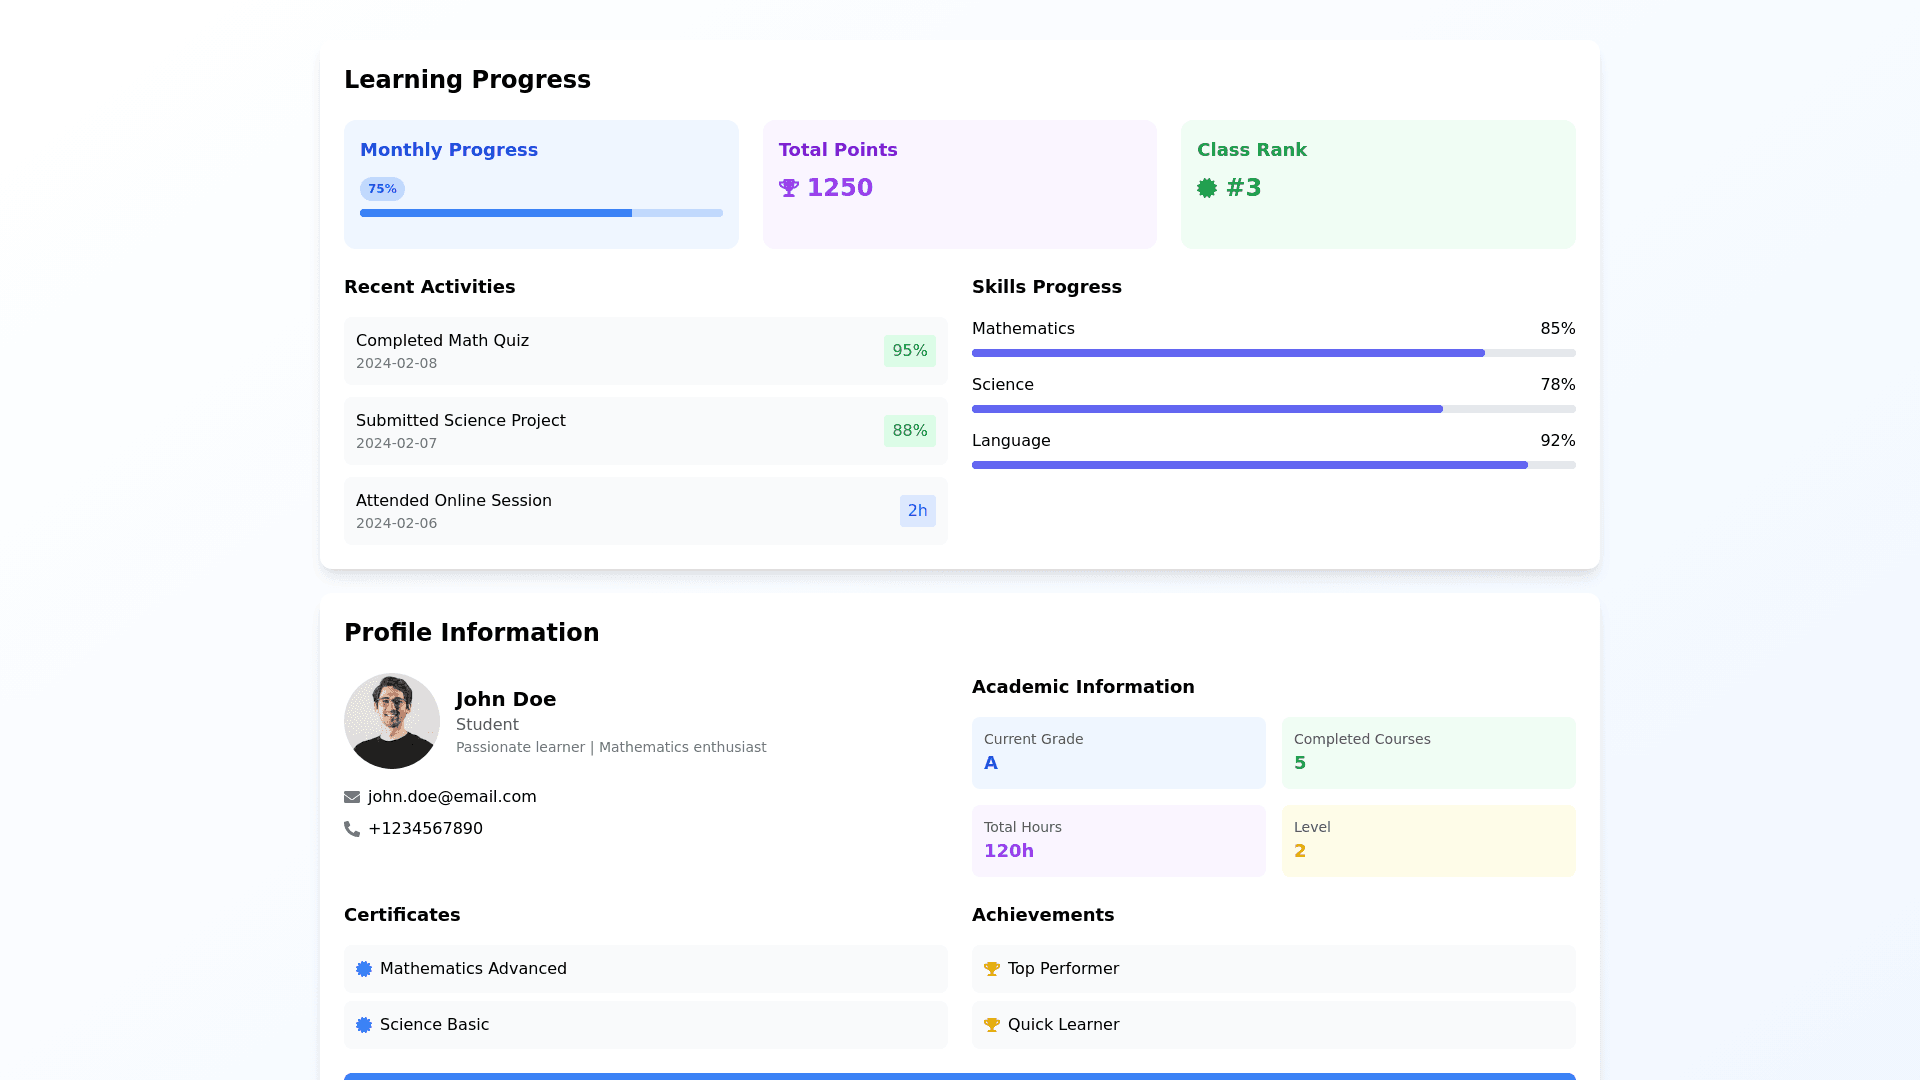Click the Mathematics skill progress bar
This screenshot has height=1080, width=1920.
point(1273,353)
